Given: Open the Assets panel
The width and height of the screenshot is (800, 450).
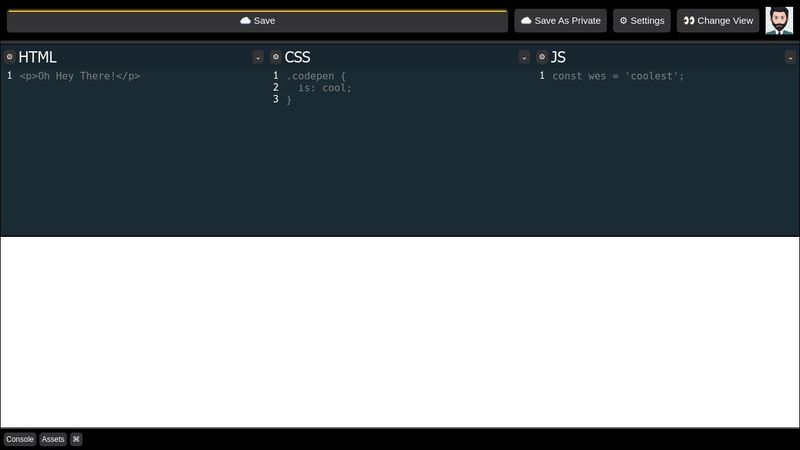Looking at the screenshot, I should click(x=53, y=439).
